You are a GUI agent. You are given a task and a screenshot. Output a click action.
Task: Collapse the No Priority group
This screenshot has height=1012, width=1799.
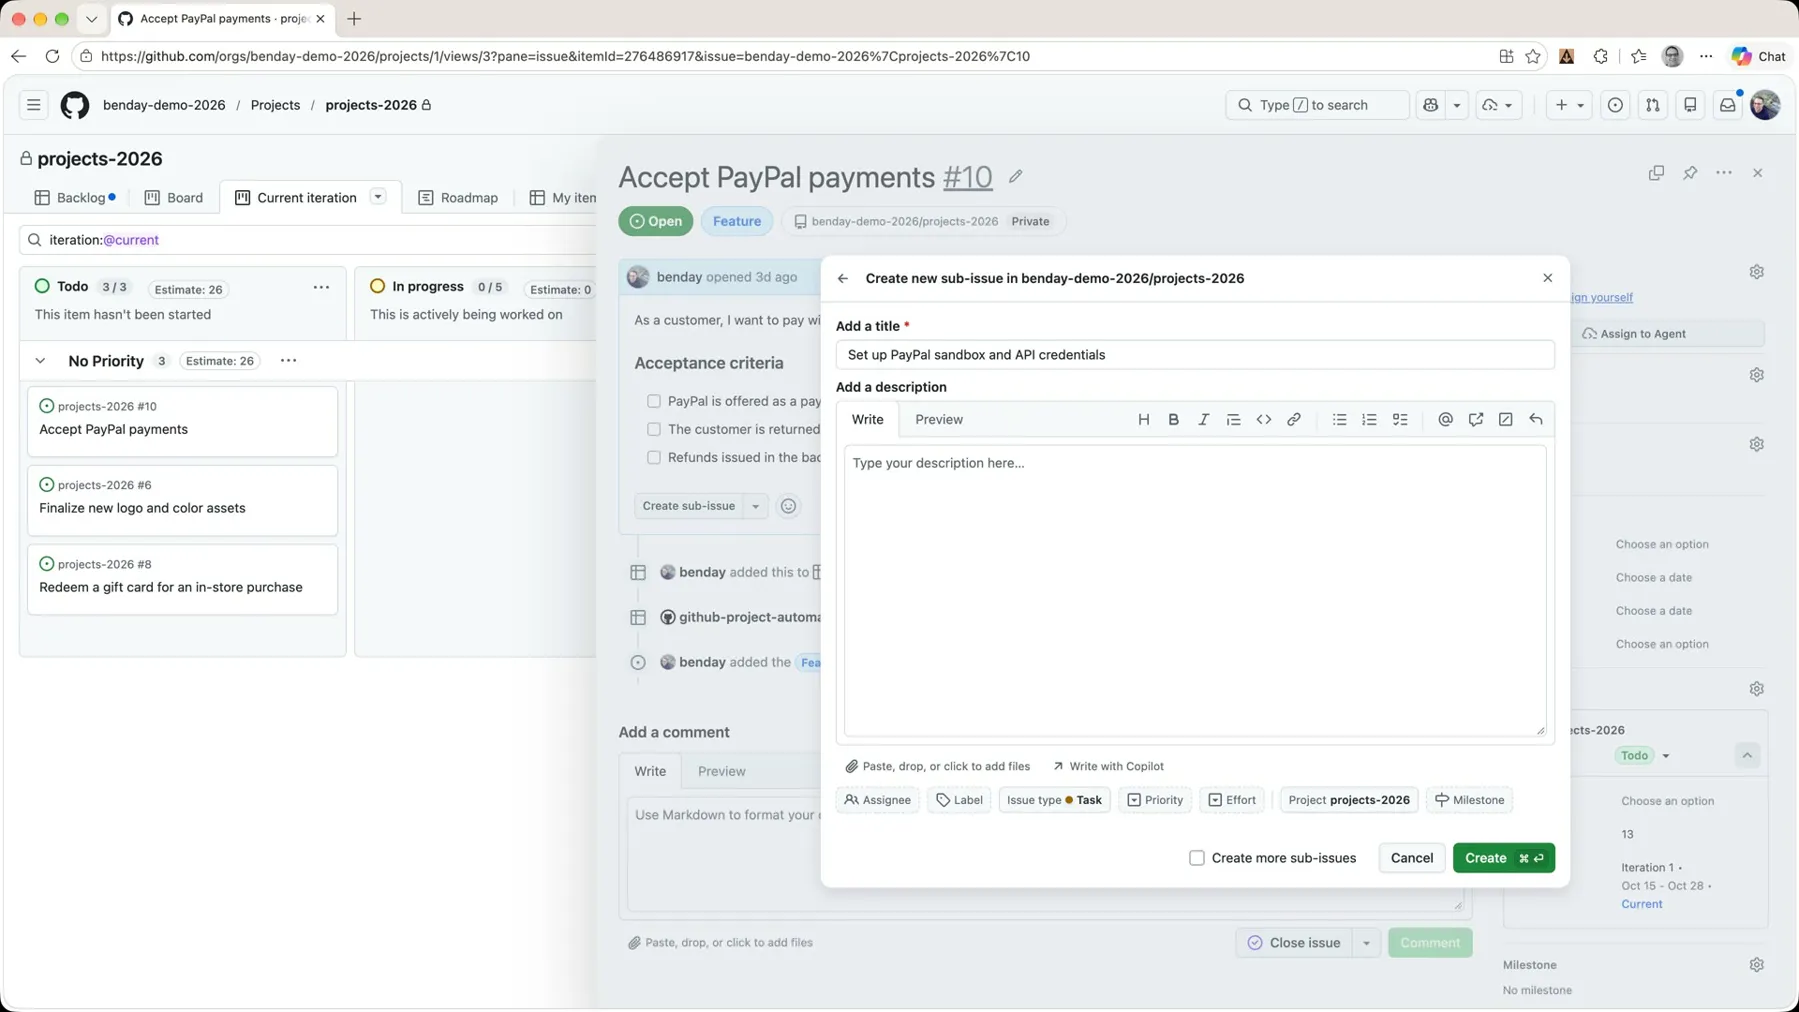click(40, 361)
